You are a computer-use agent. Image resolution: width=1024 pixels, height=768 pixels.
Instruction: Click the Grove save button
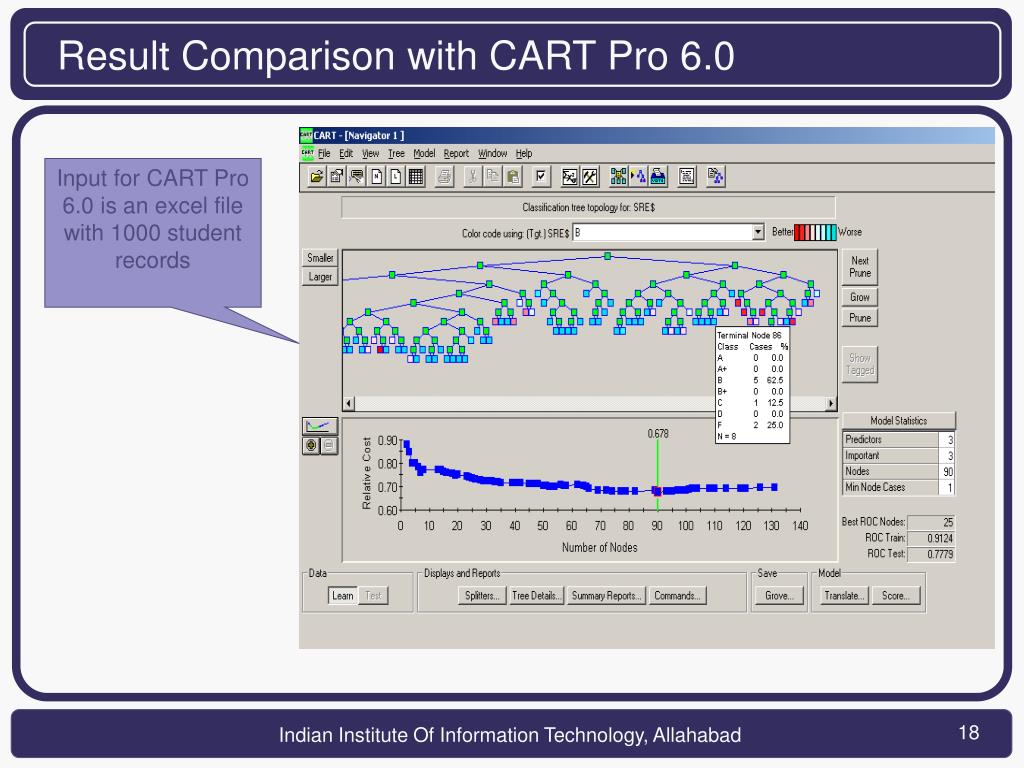(779, 596)
